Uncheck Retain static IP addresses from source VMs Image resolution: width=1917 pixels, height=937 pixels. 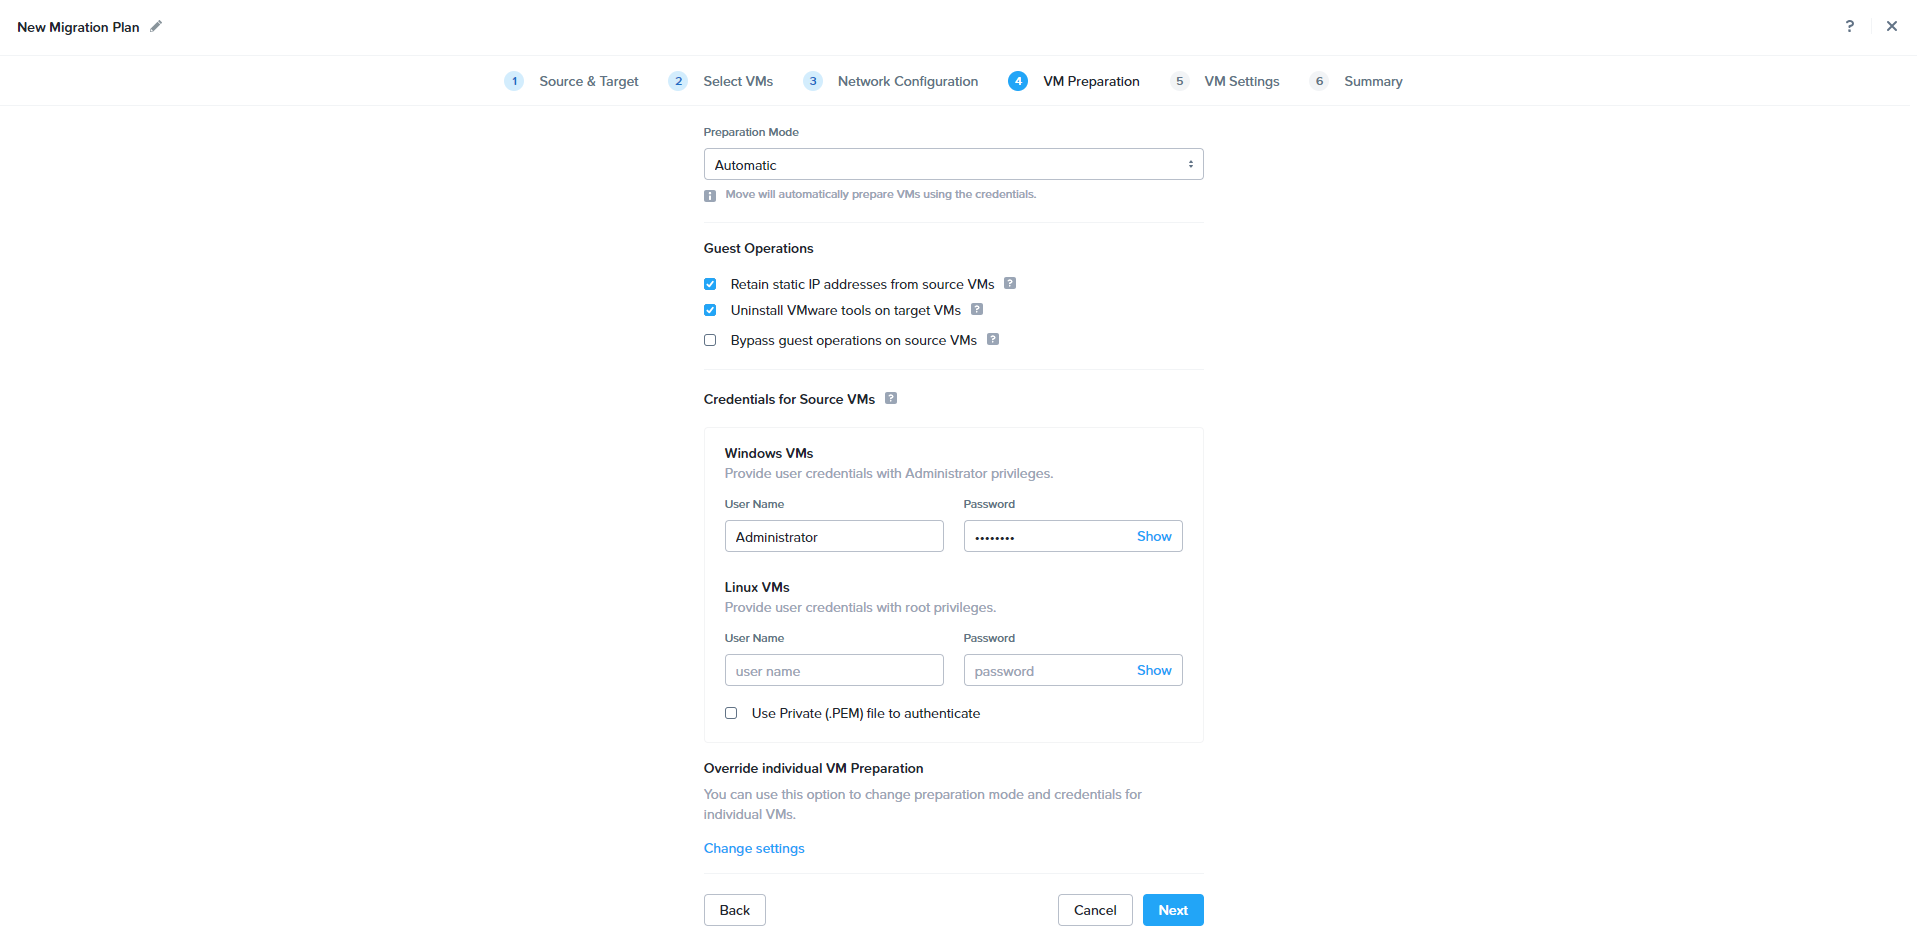[710, 284]
